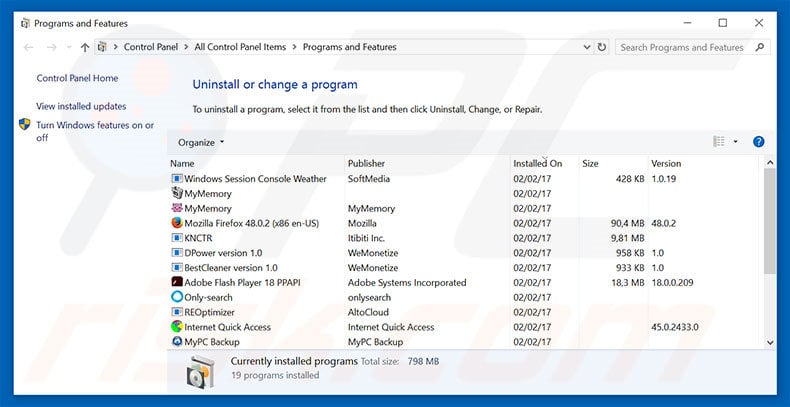The width and height of the screenshot is (790, 407).
Task: Click the scrollbar up arrow
Action: (770, 163)
